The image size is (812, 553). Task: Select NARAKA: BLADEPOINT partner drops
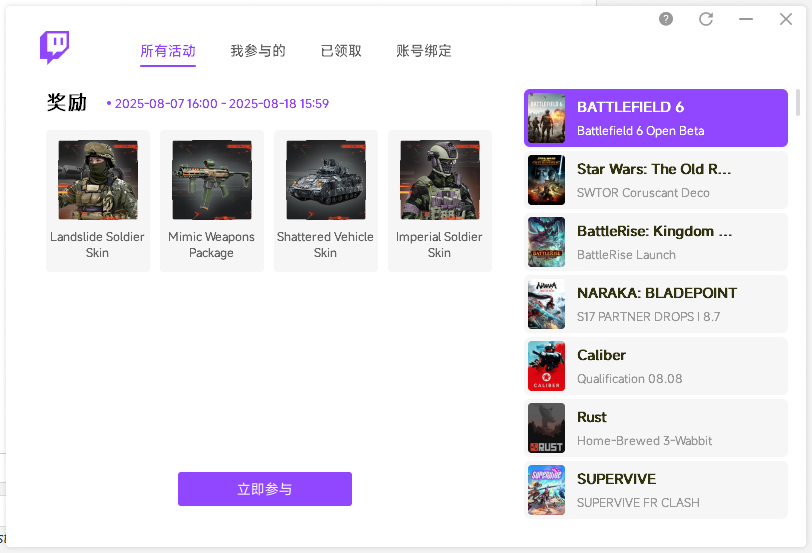pos(655,304)
